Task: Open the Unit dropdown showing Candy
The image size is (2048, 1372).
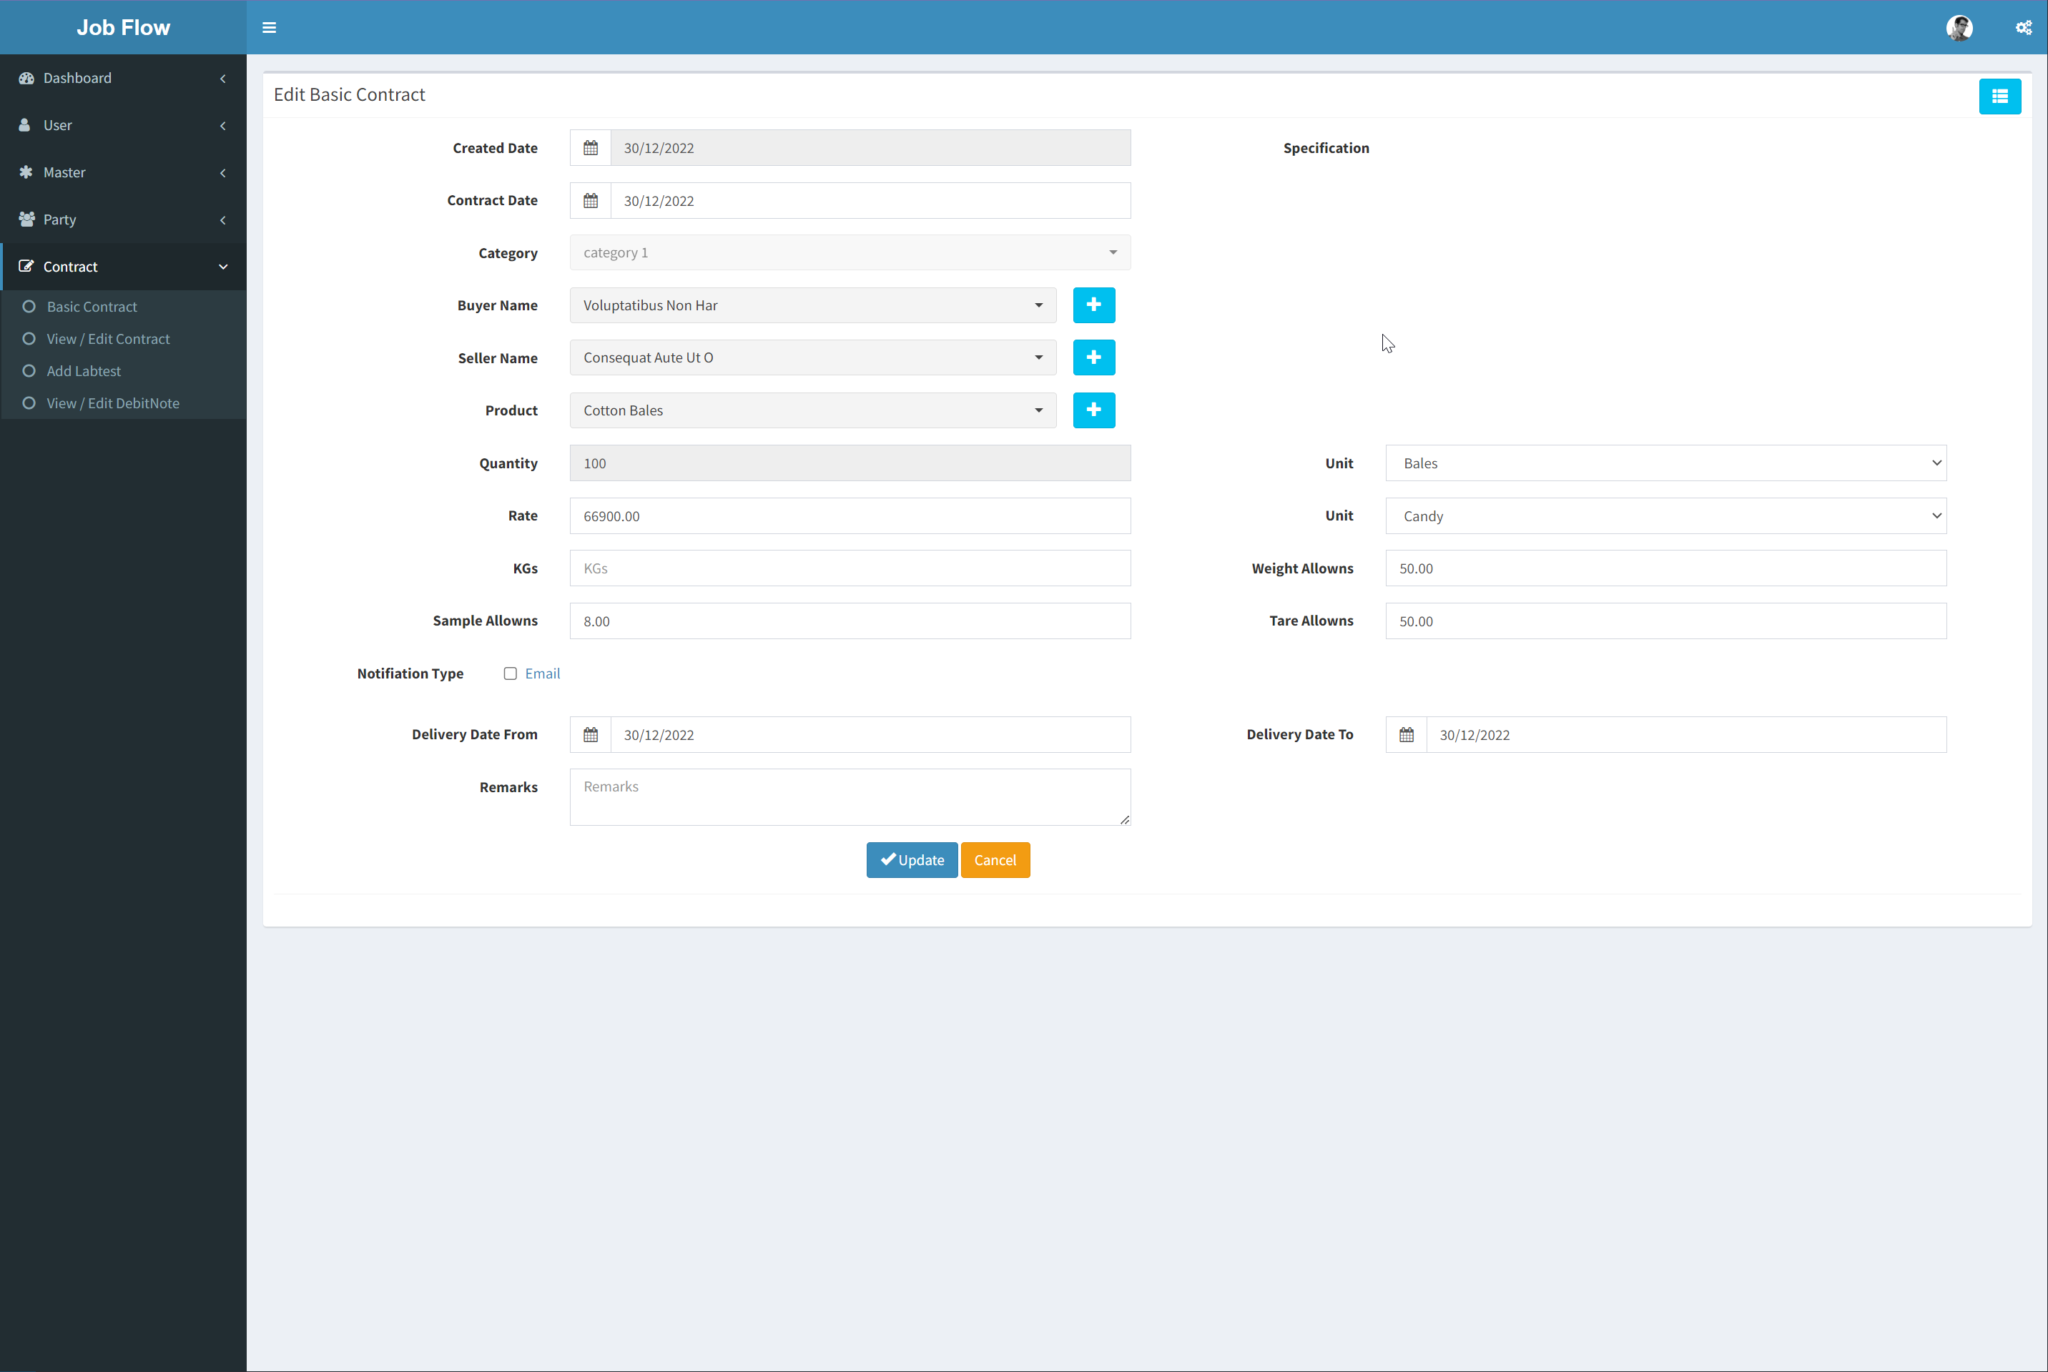Action: [1665, 516]
